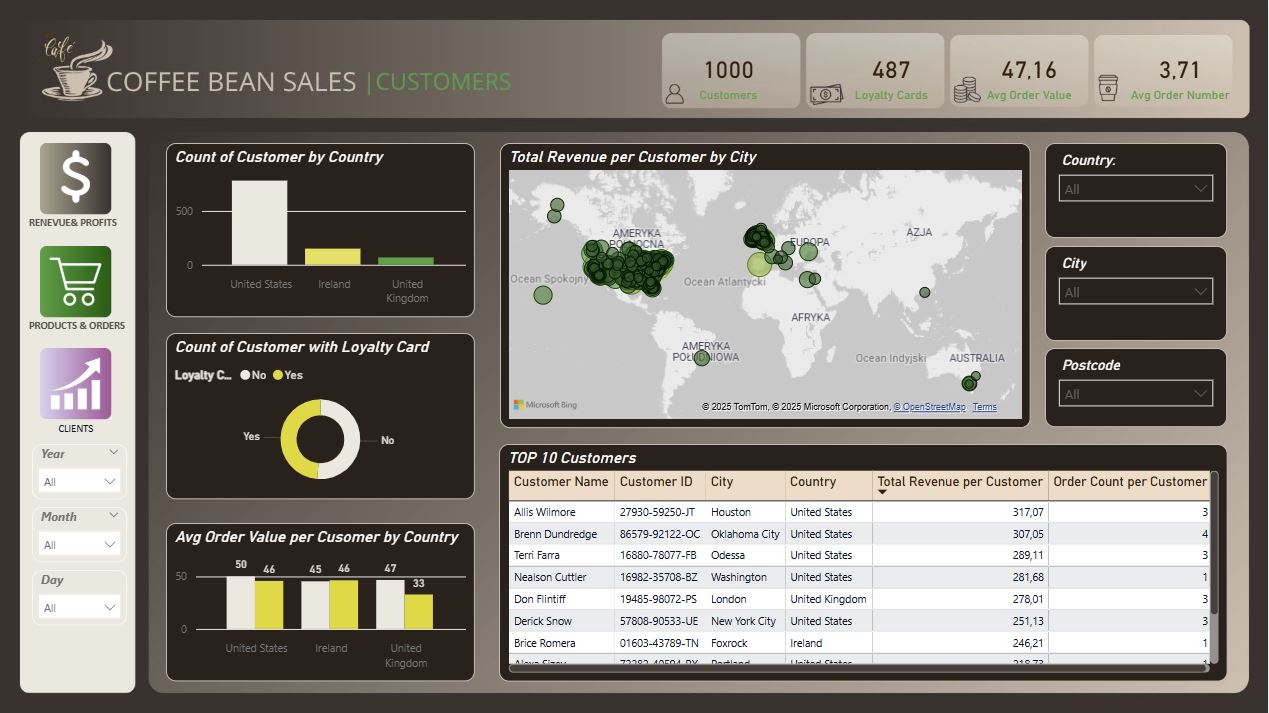Screen dimensions: 1269x713
Task: Click the Customers person icon
Action: click(675, 94)
